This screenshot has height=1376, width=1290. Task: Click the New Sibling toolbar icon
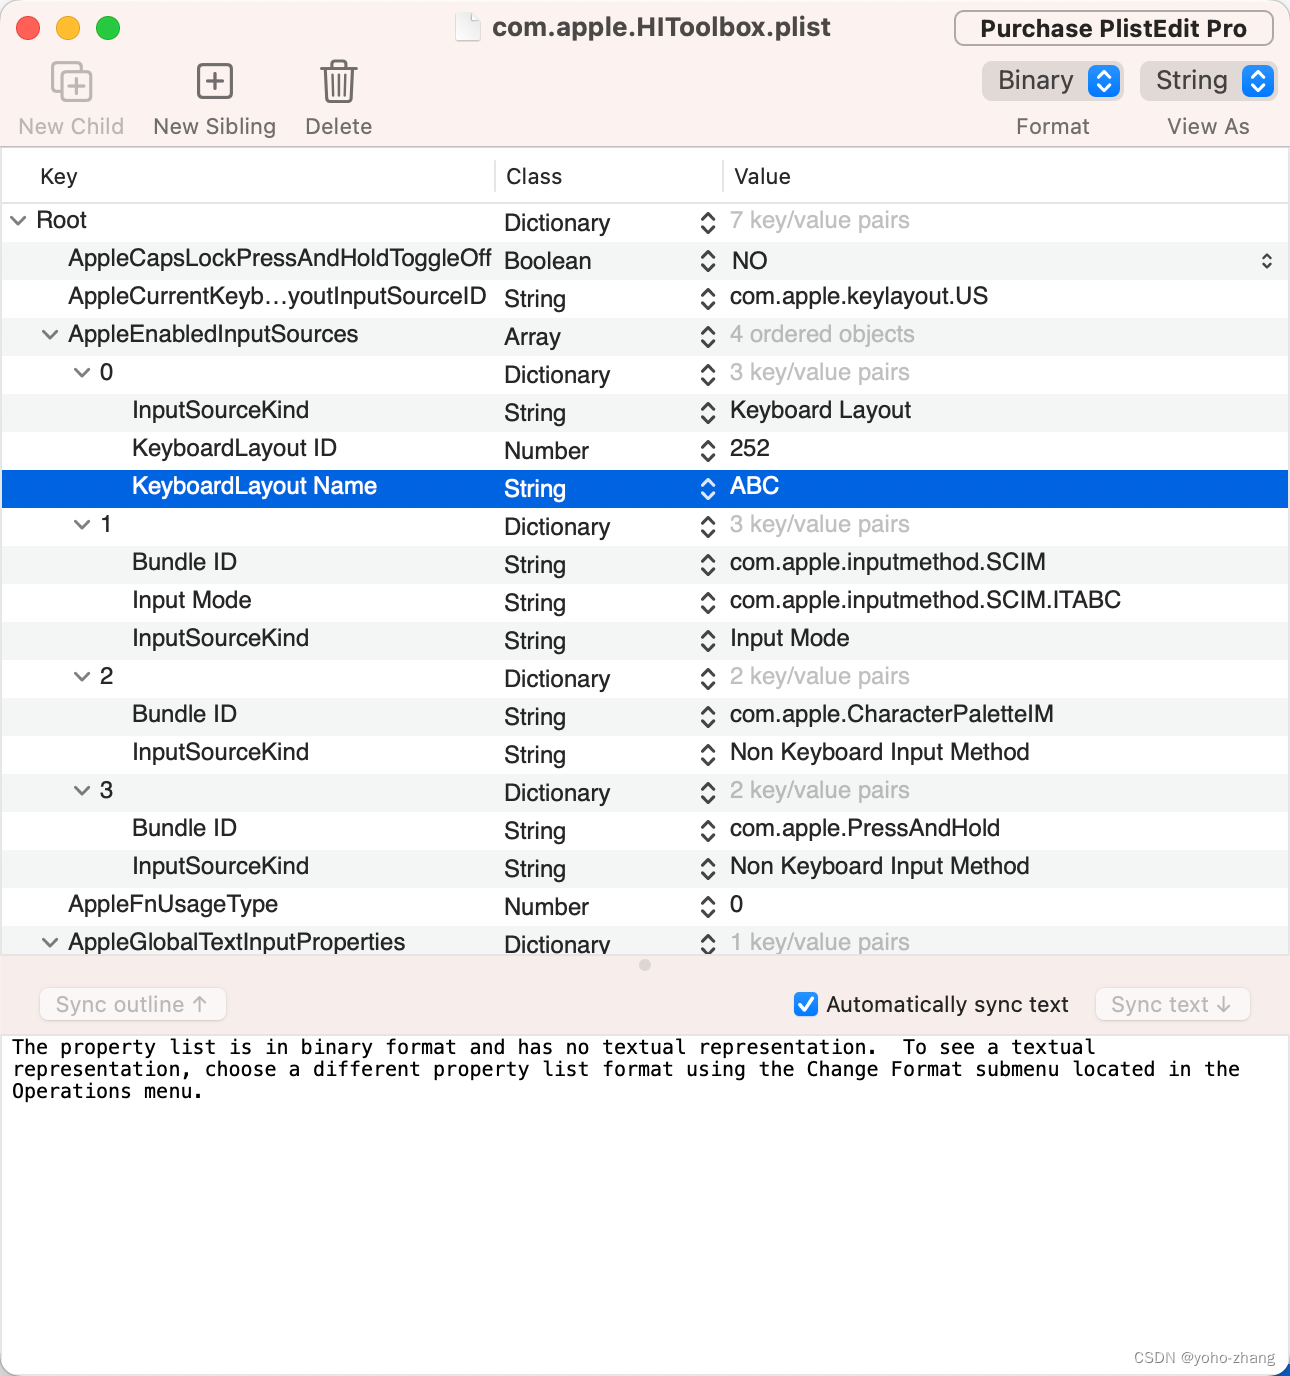215,81
